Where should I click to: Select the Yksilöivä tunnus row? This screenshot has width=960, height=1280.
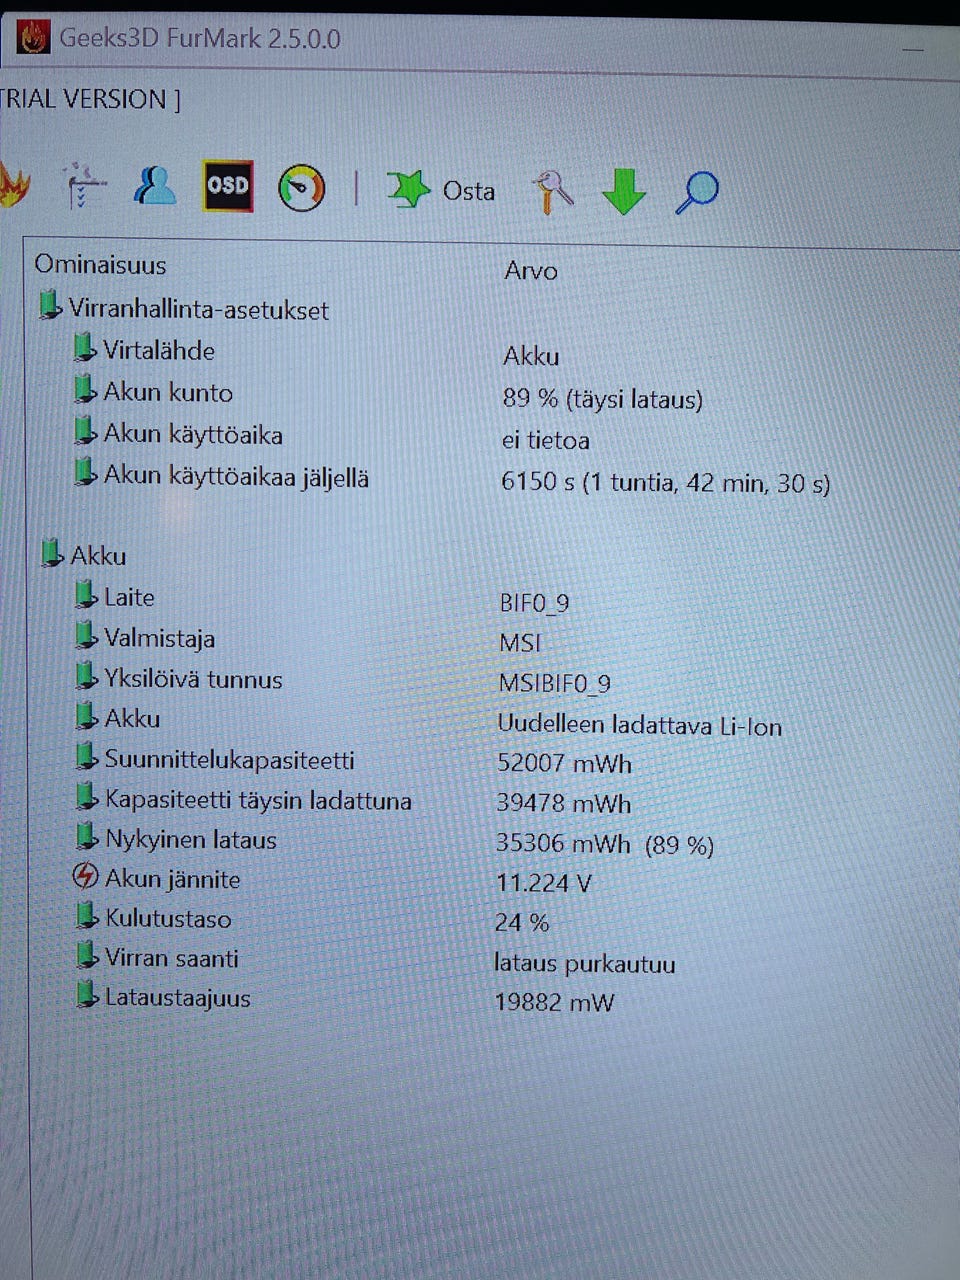coord(193,680)
